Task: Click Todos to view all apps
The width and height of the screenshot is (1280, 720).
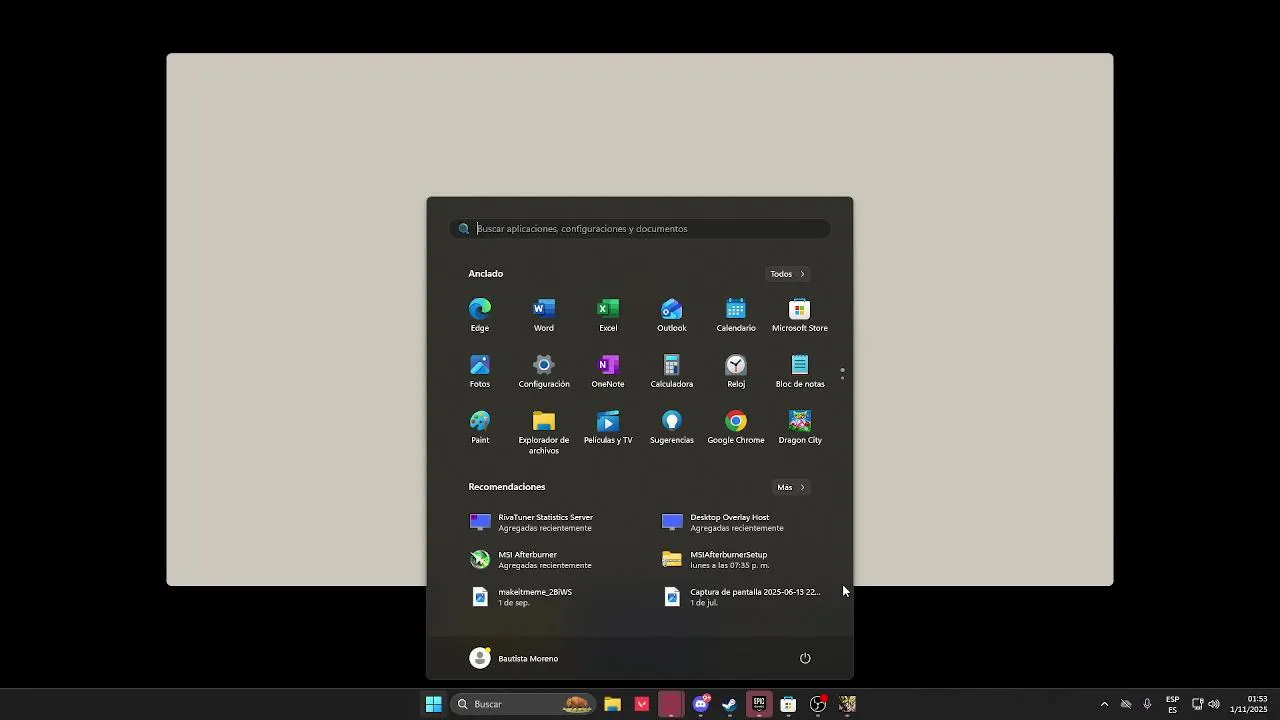Action: click(x=788, y=274)
